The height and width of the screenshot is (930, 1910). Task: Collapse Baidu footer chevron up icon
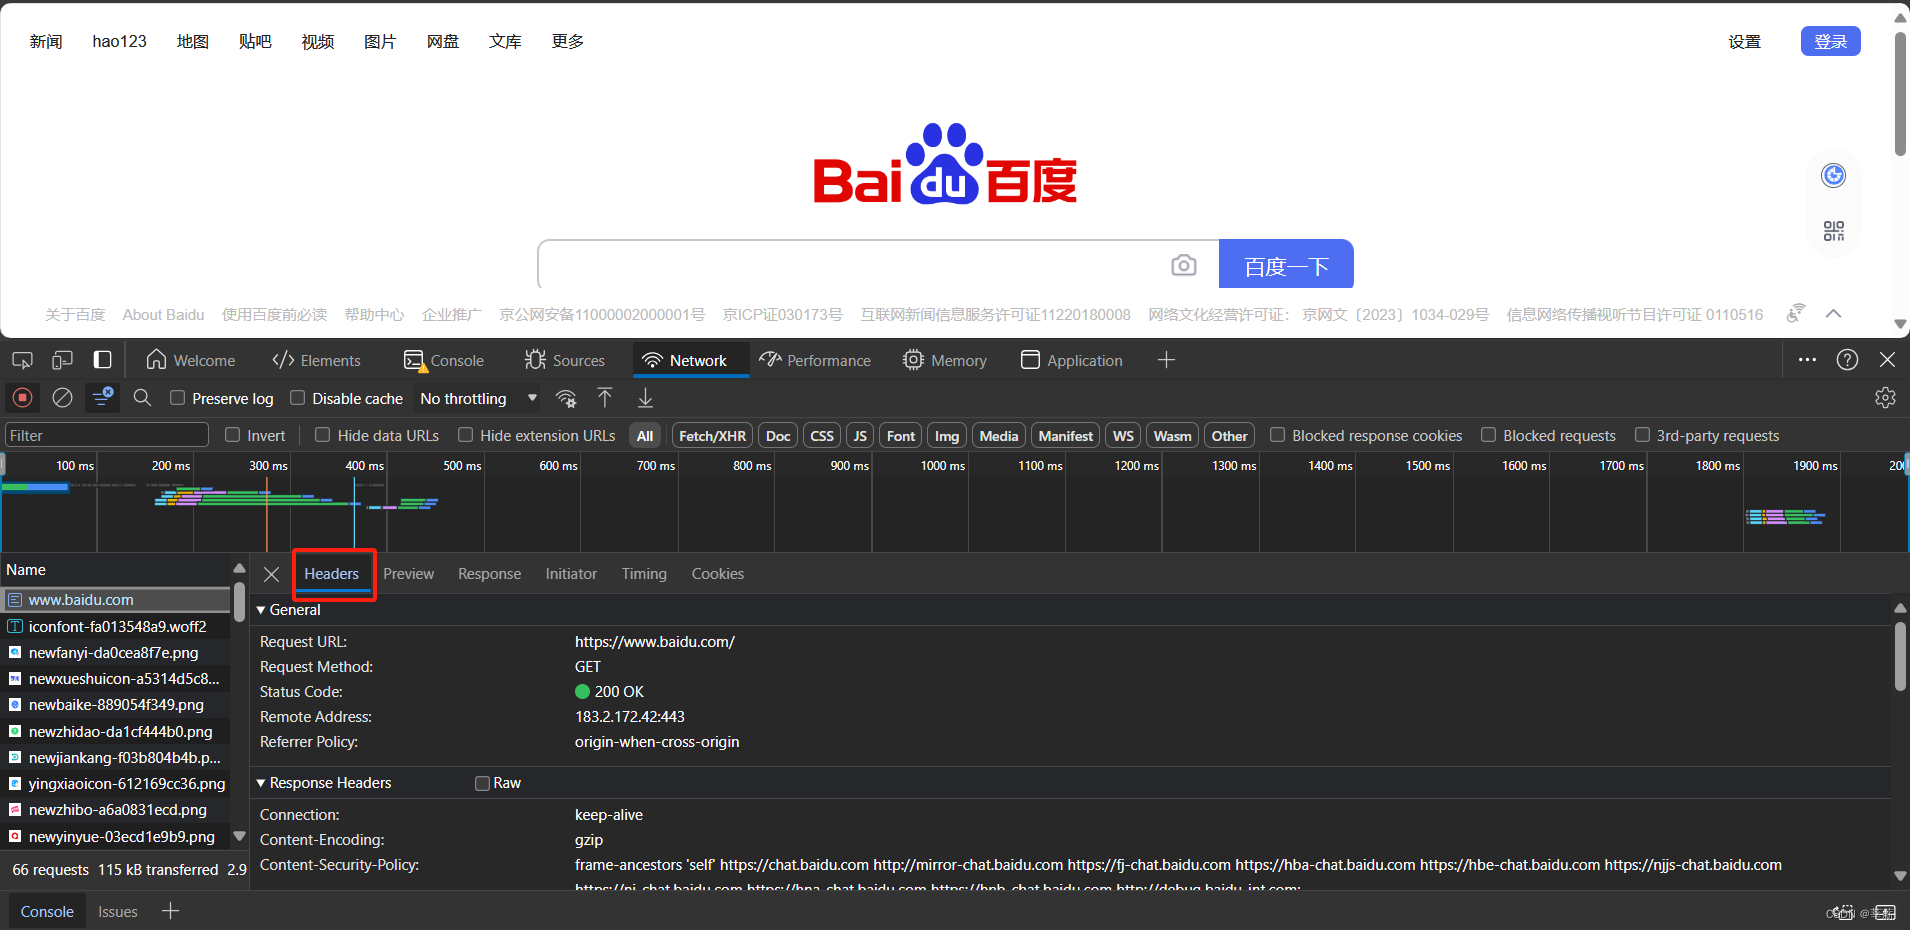(1833, 314)
